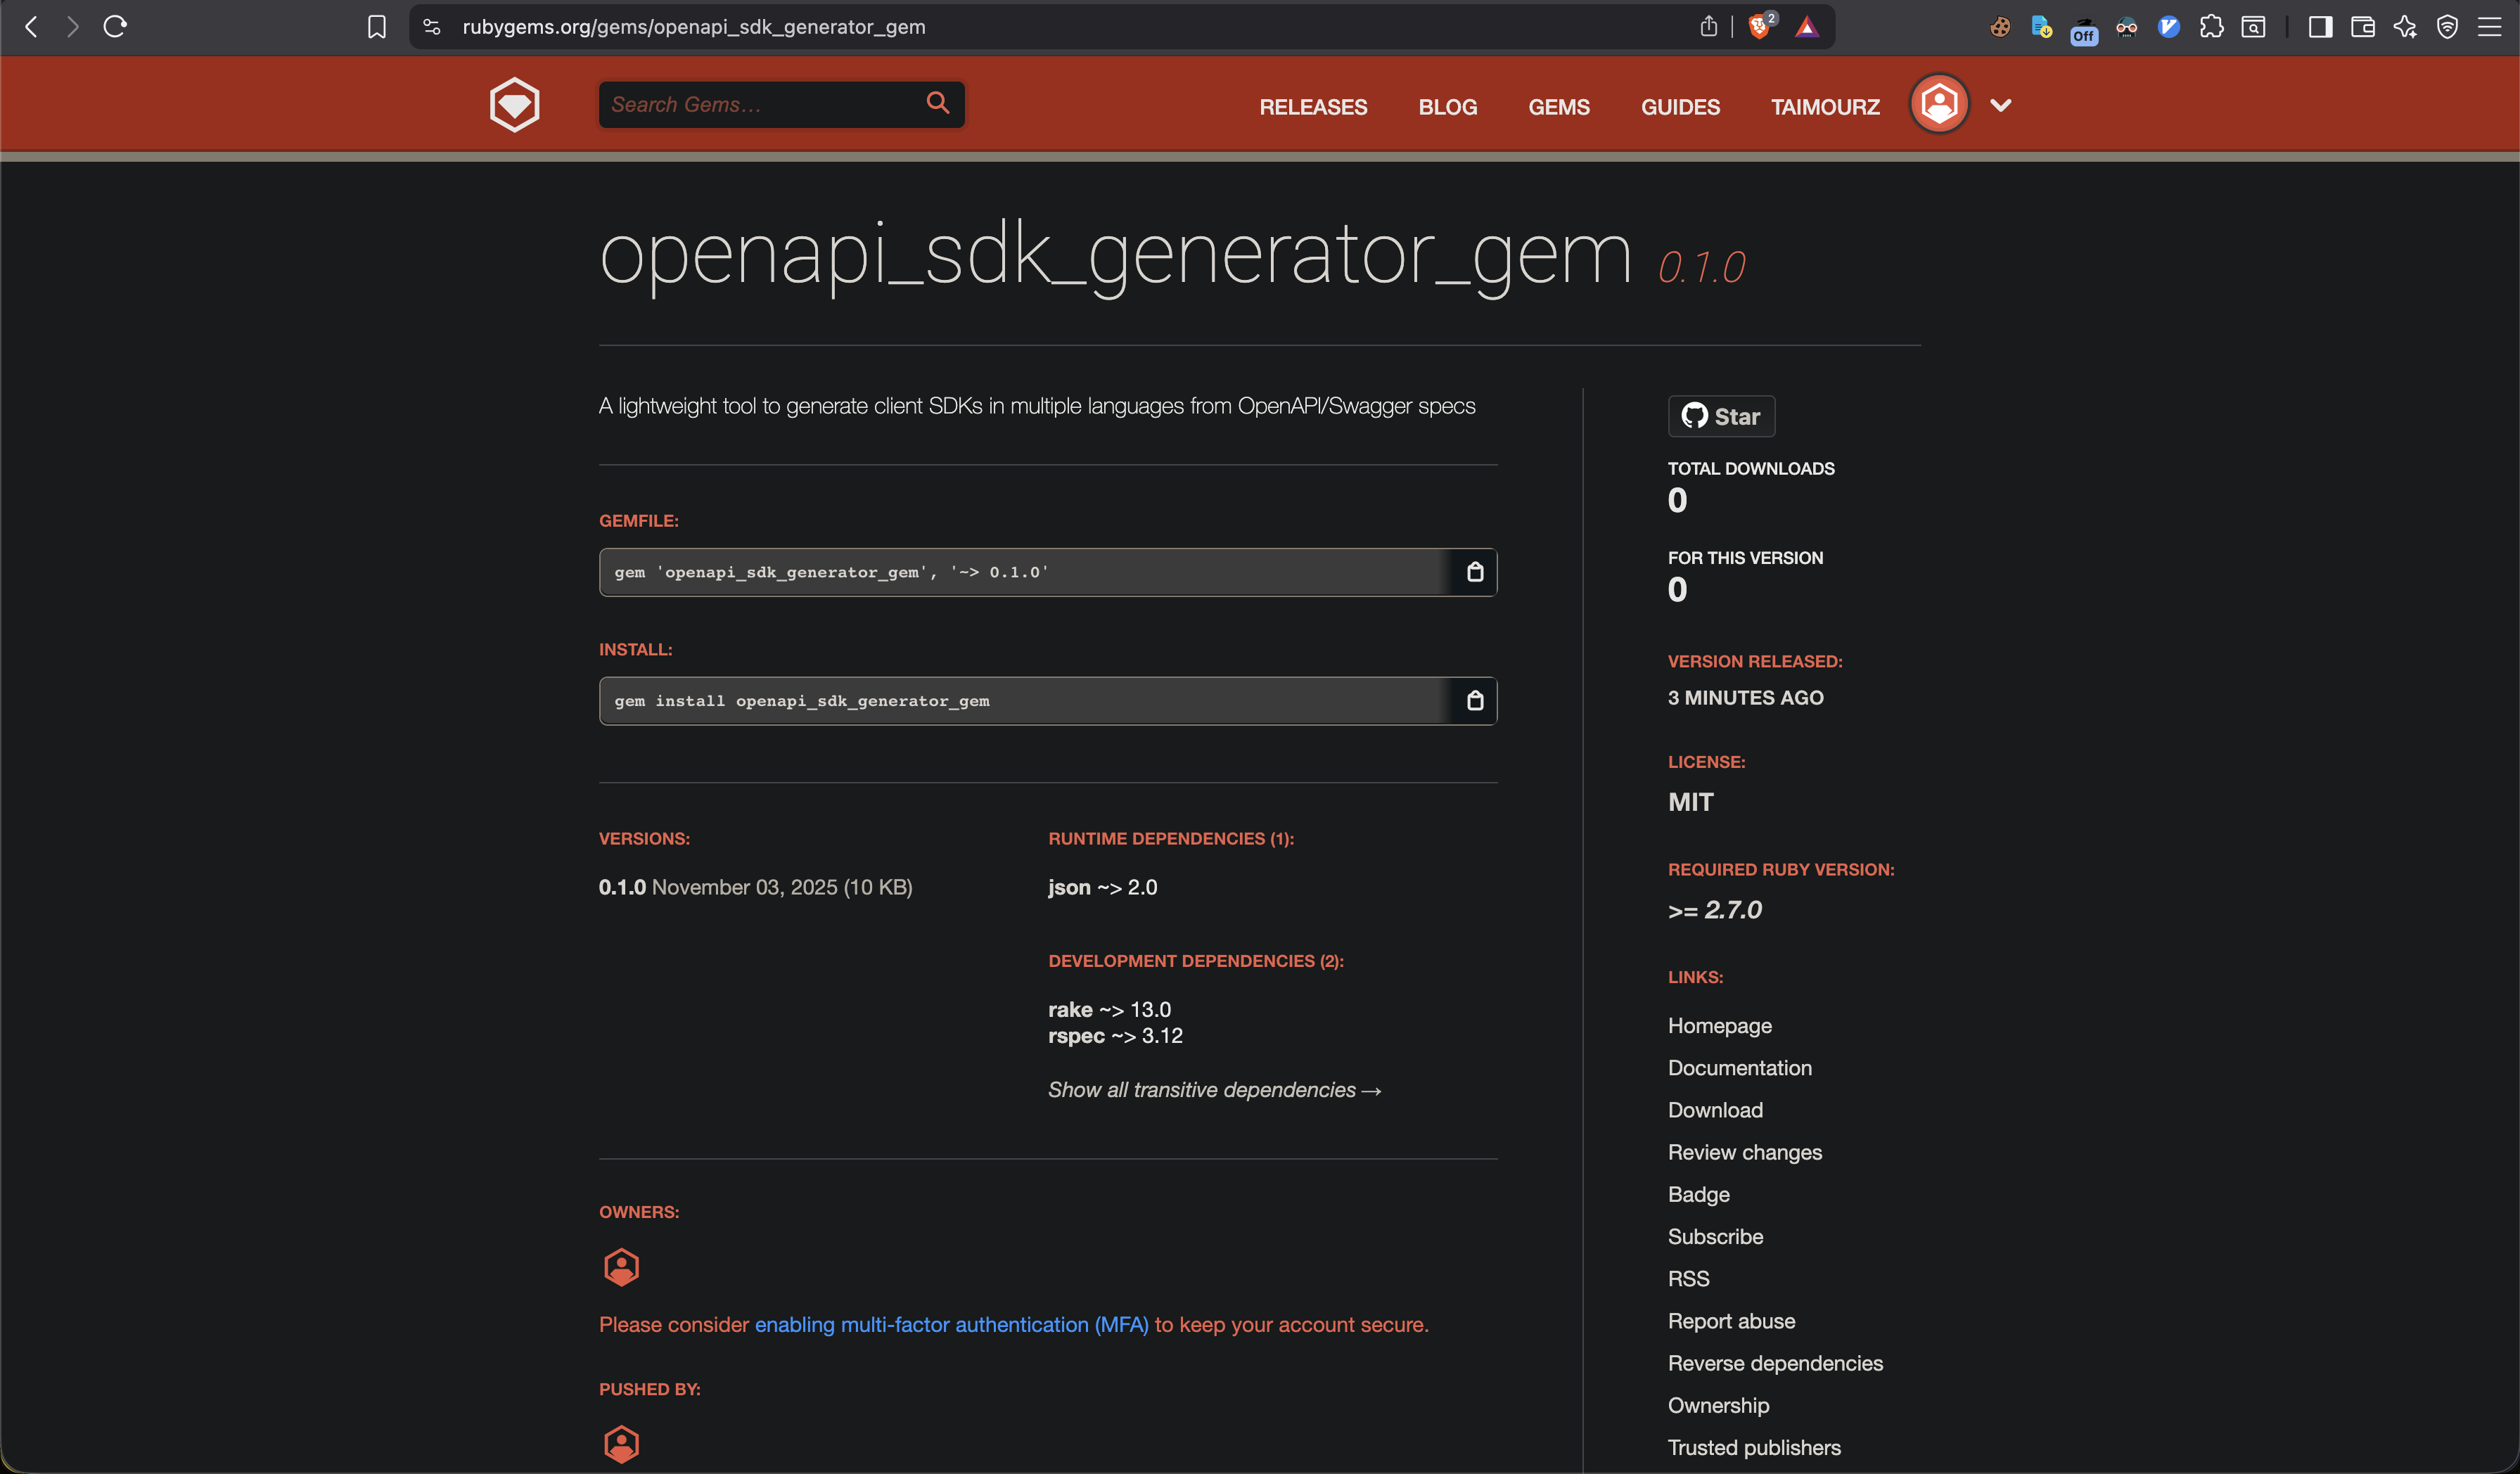Bookmark this page with bookmark icon
This screenshot has width=2520, height=1474.
tap(376, 27)
